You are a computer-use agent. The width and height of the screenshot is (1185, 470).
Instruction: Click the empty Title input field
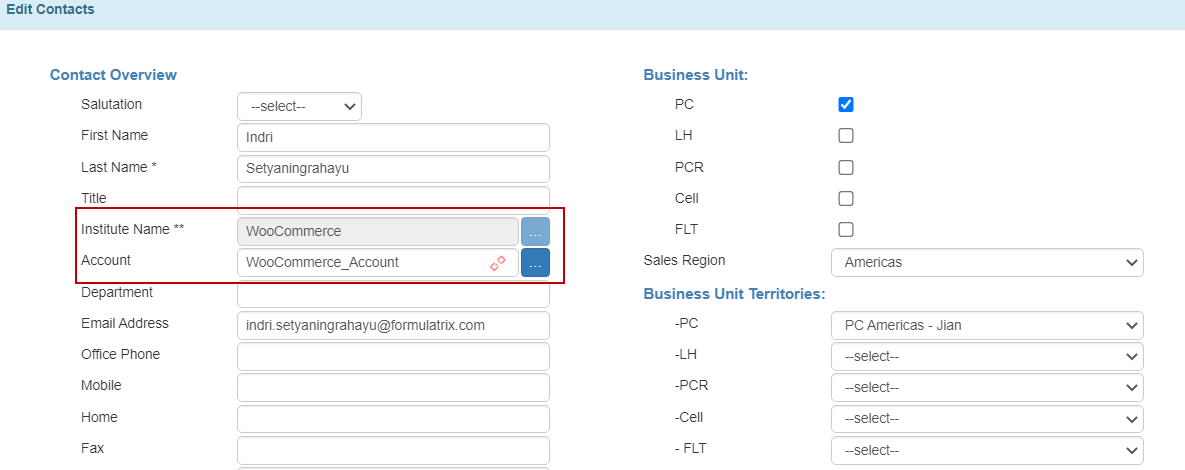(393, 199)
